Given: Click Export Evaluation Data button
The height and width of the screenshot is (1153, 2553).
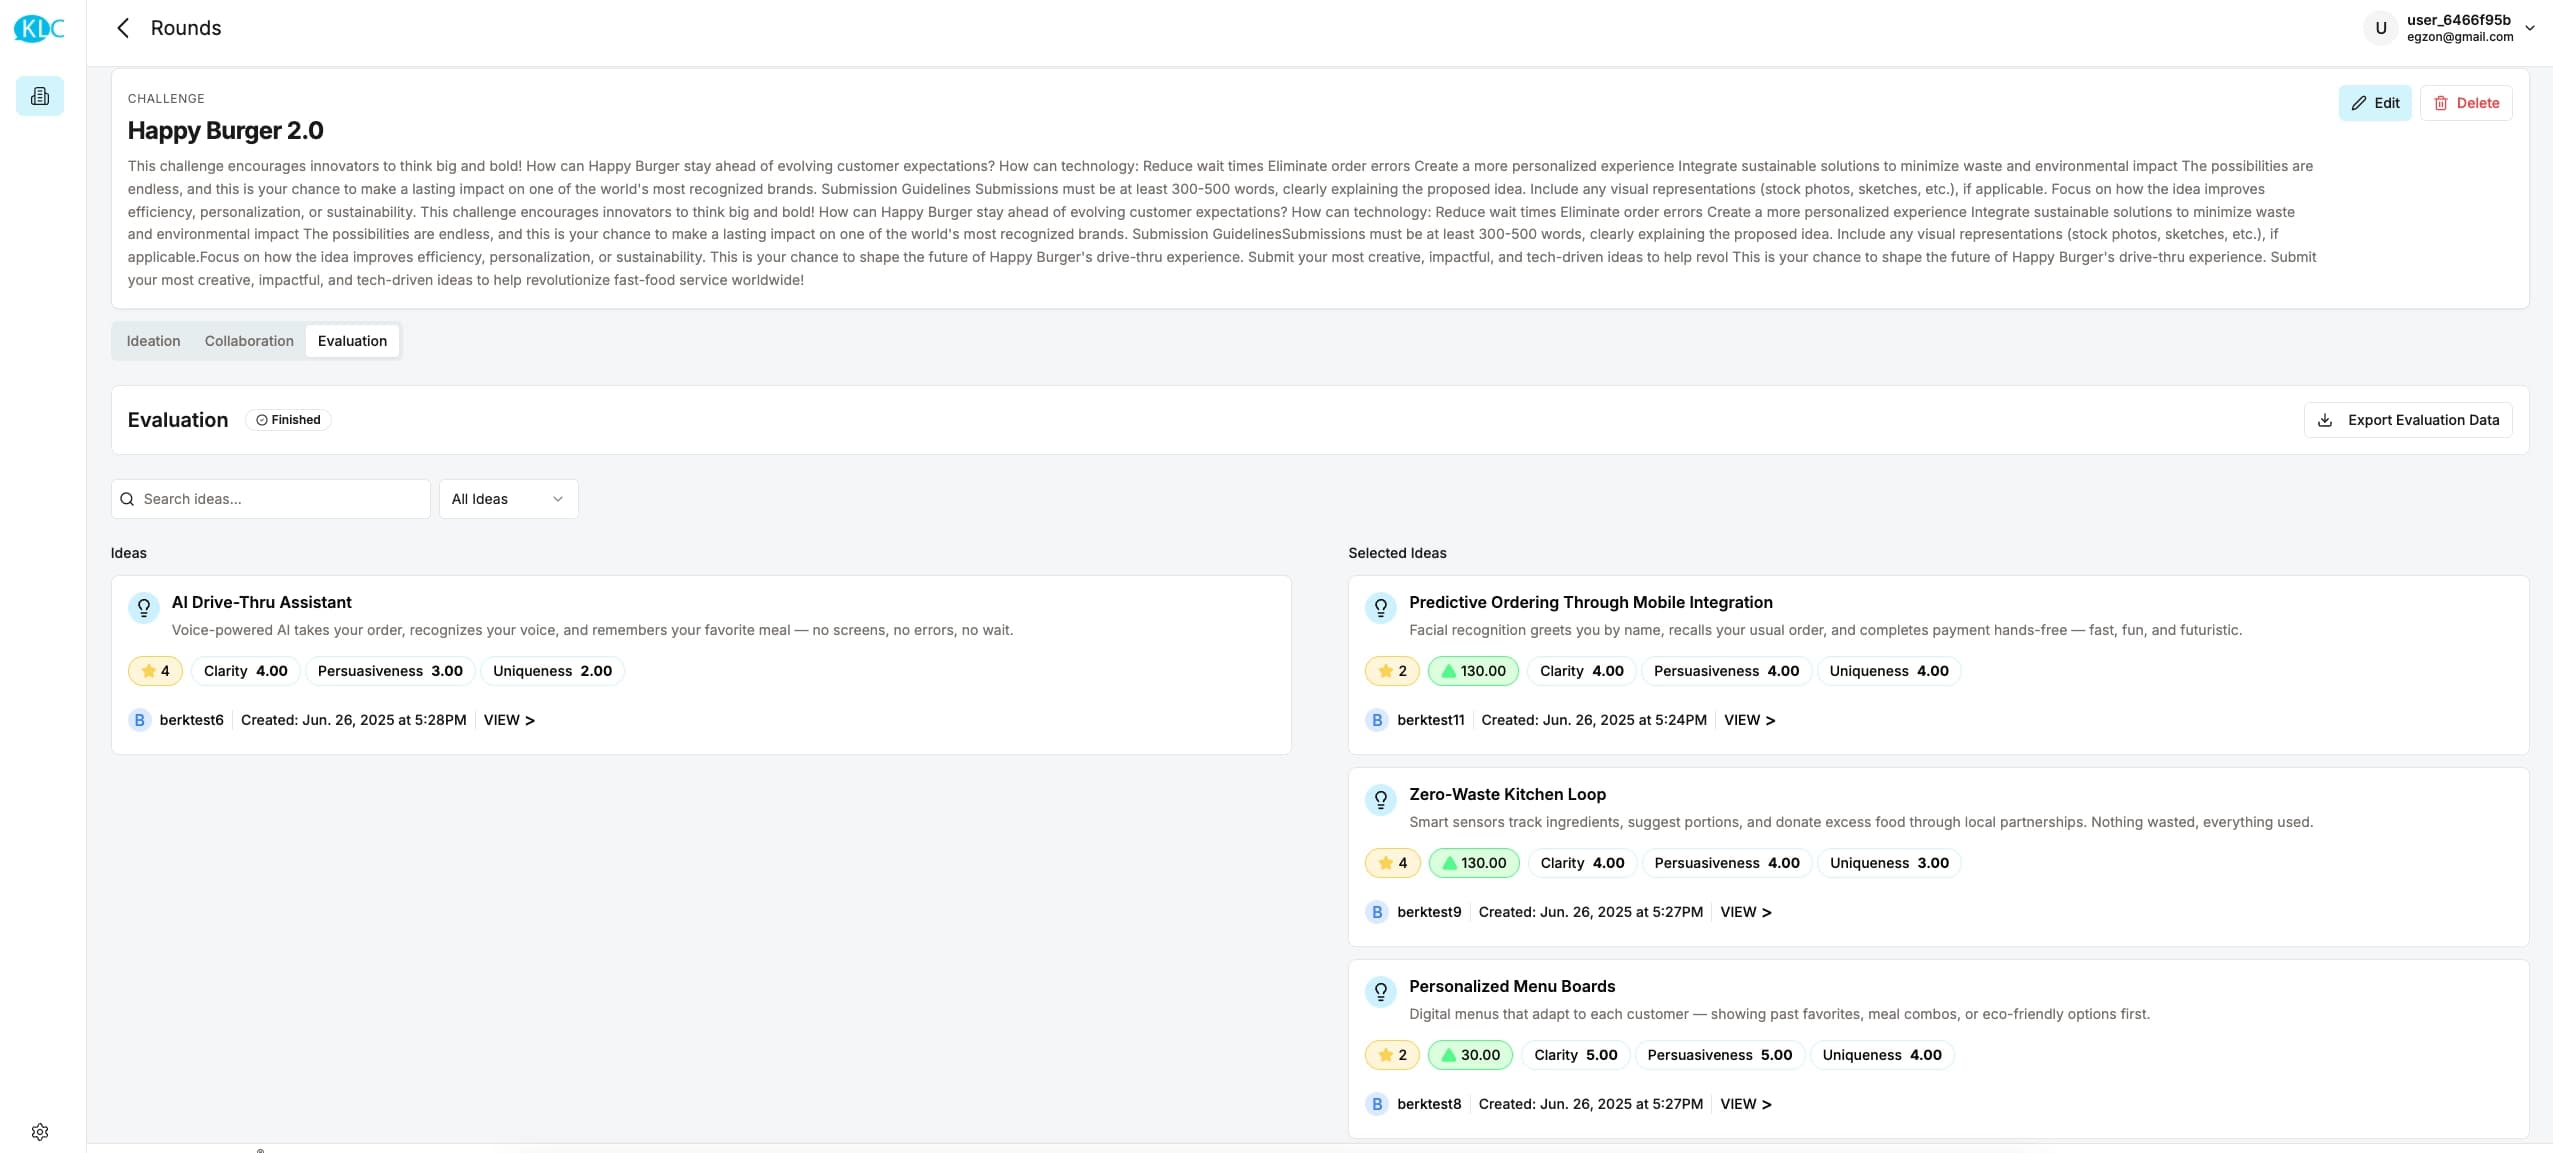Looking at the screenshot, I should (2408, 420).
